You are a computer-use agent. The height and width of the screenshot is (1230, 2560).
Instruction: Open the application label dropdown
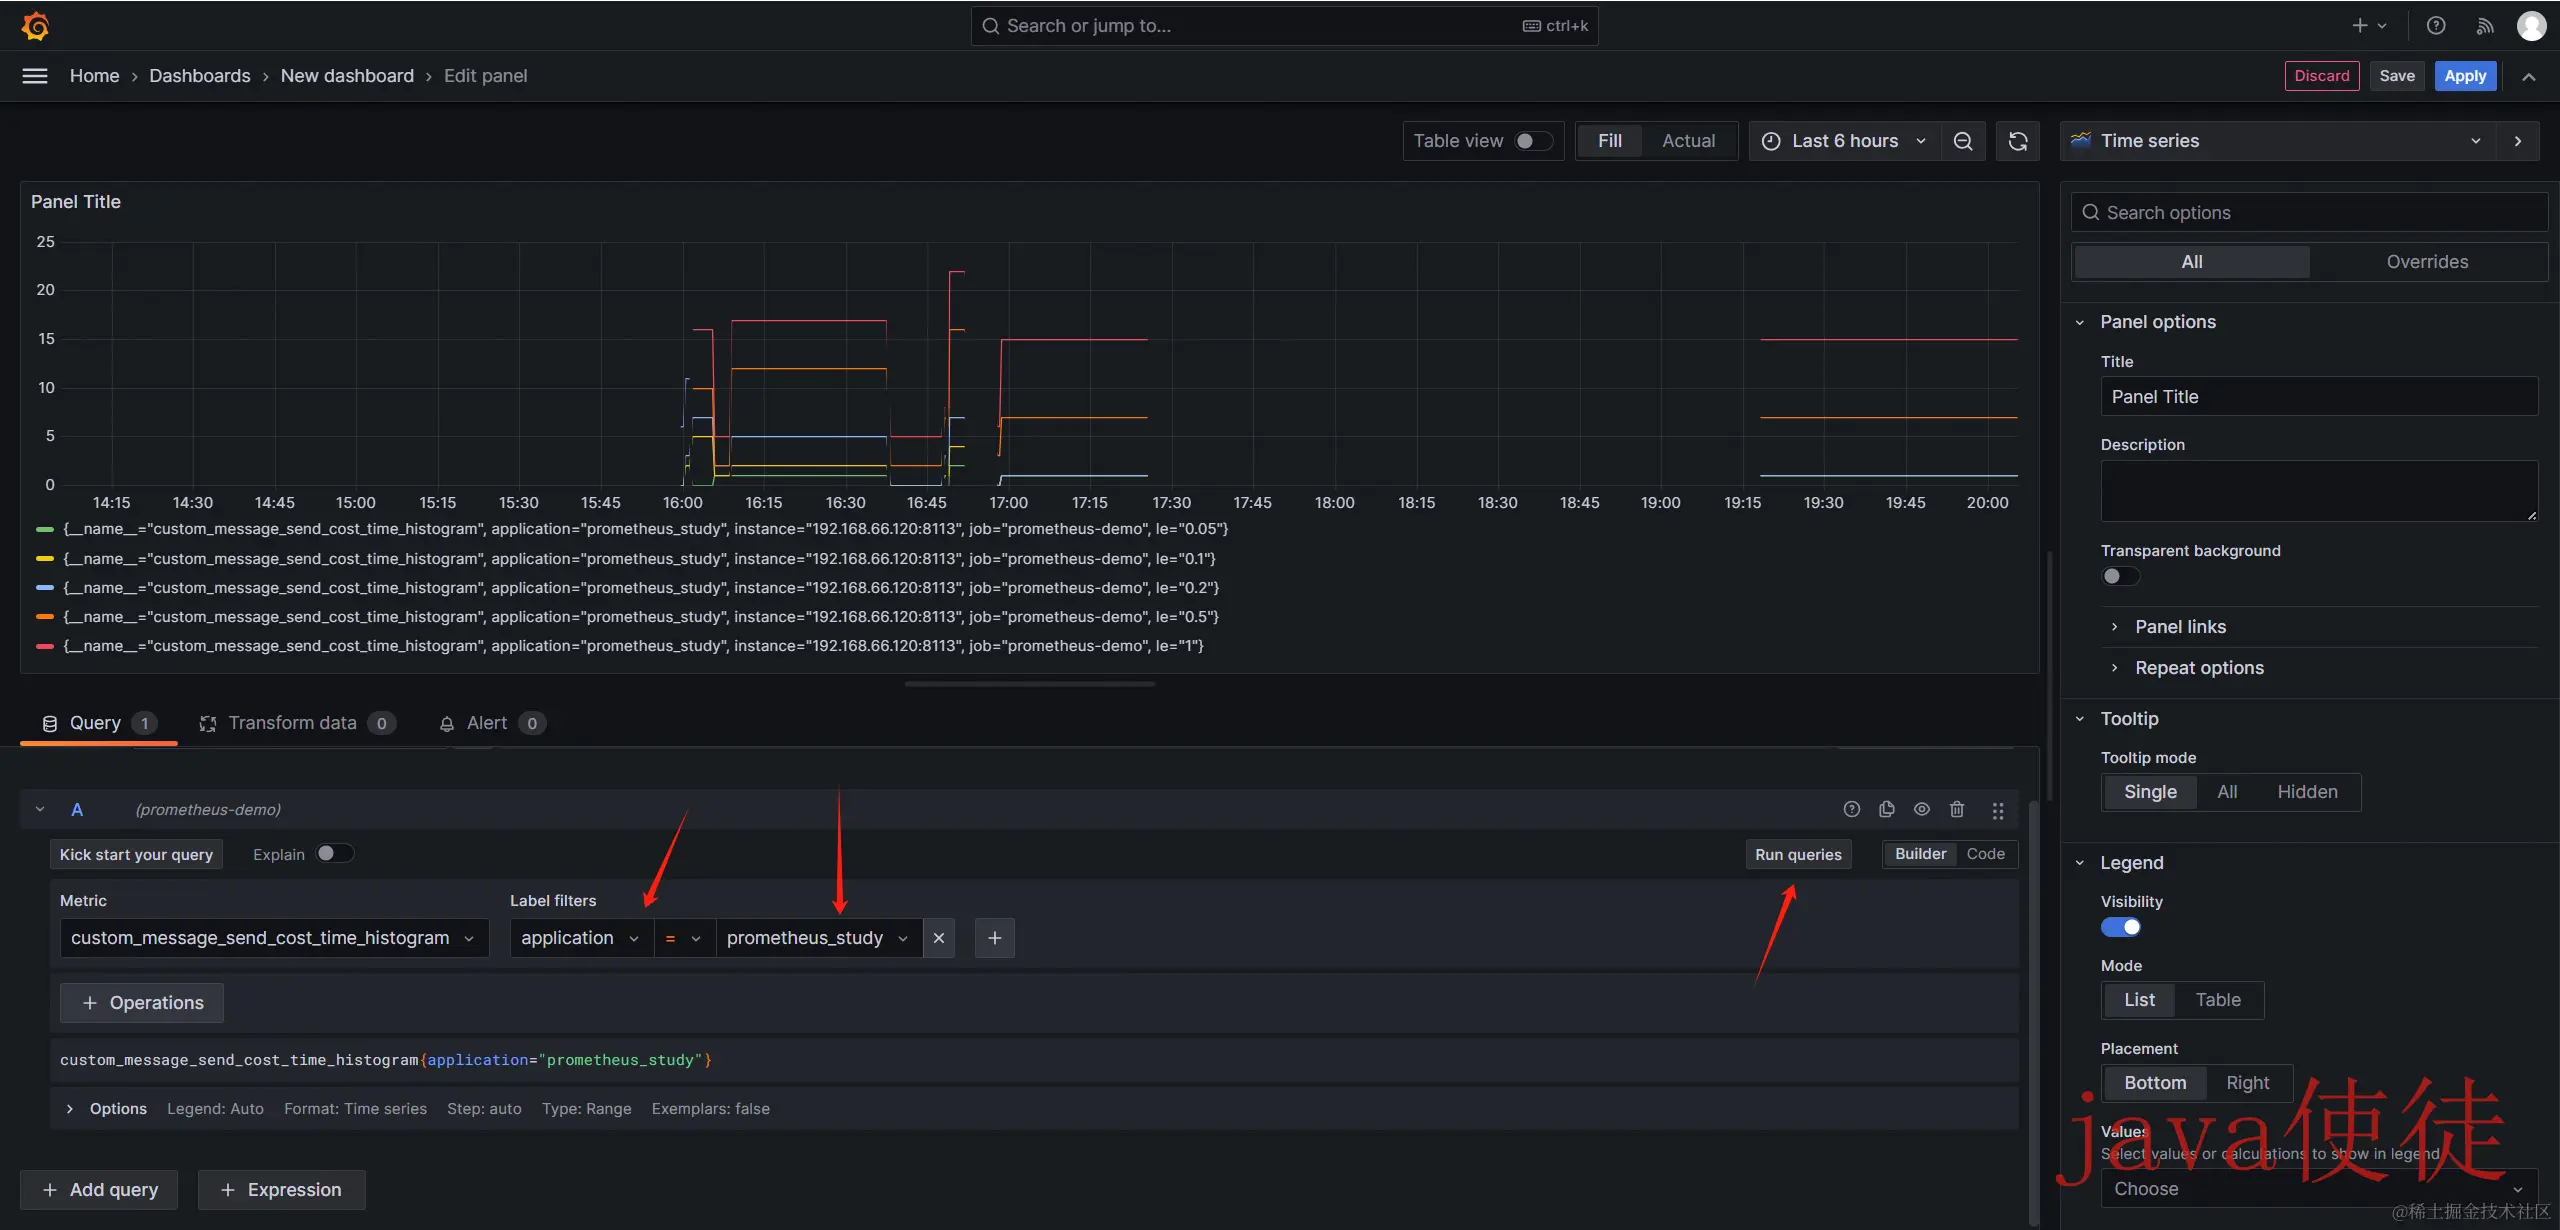(x=581, y=938)
